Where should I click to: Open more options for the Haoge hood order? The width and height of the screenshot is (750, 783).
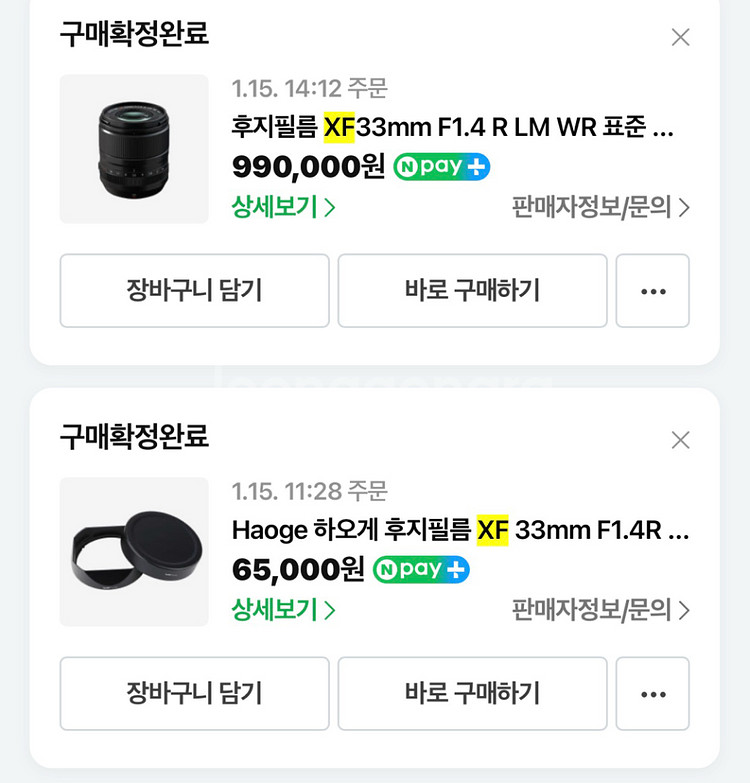652,694
